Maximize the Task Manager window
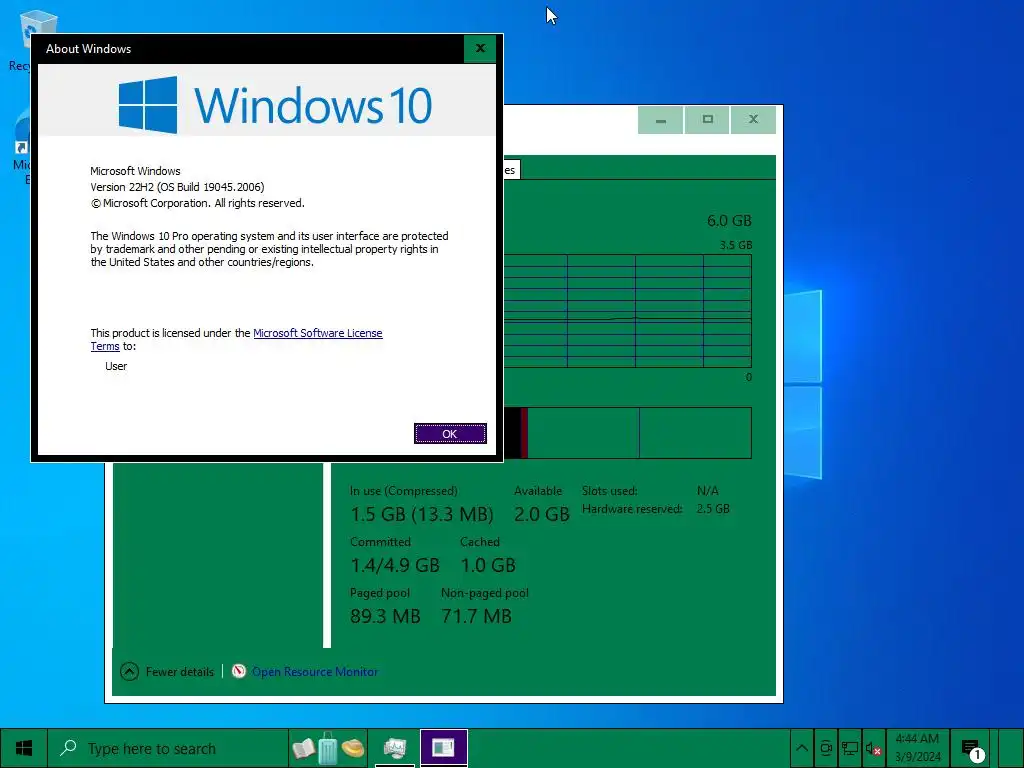Screen dimensions: 1024x768 pos(707,120)
